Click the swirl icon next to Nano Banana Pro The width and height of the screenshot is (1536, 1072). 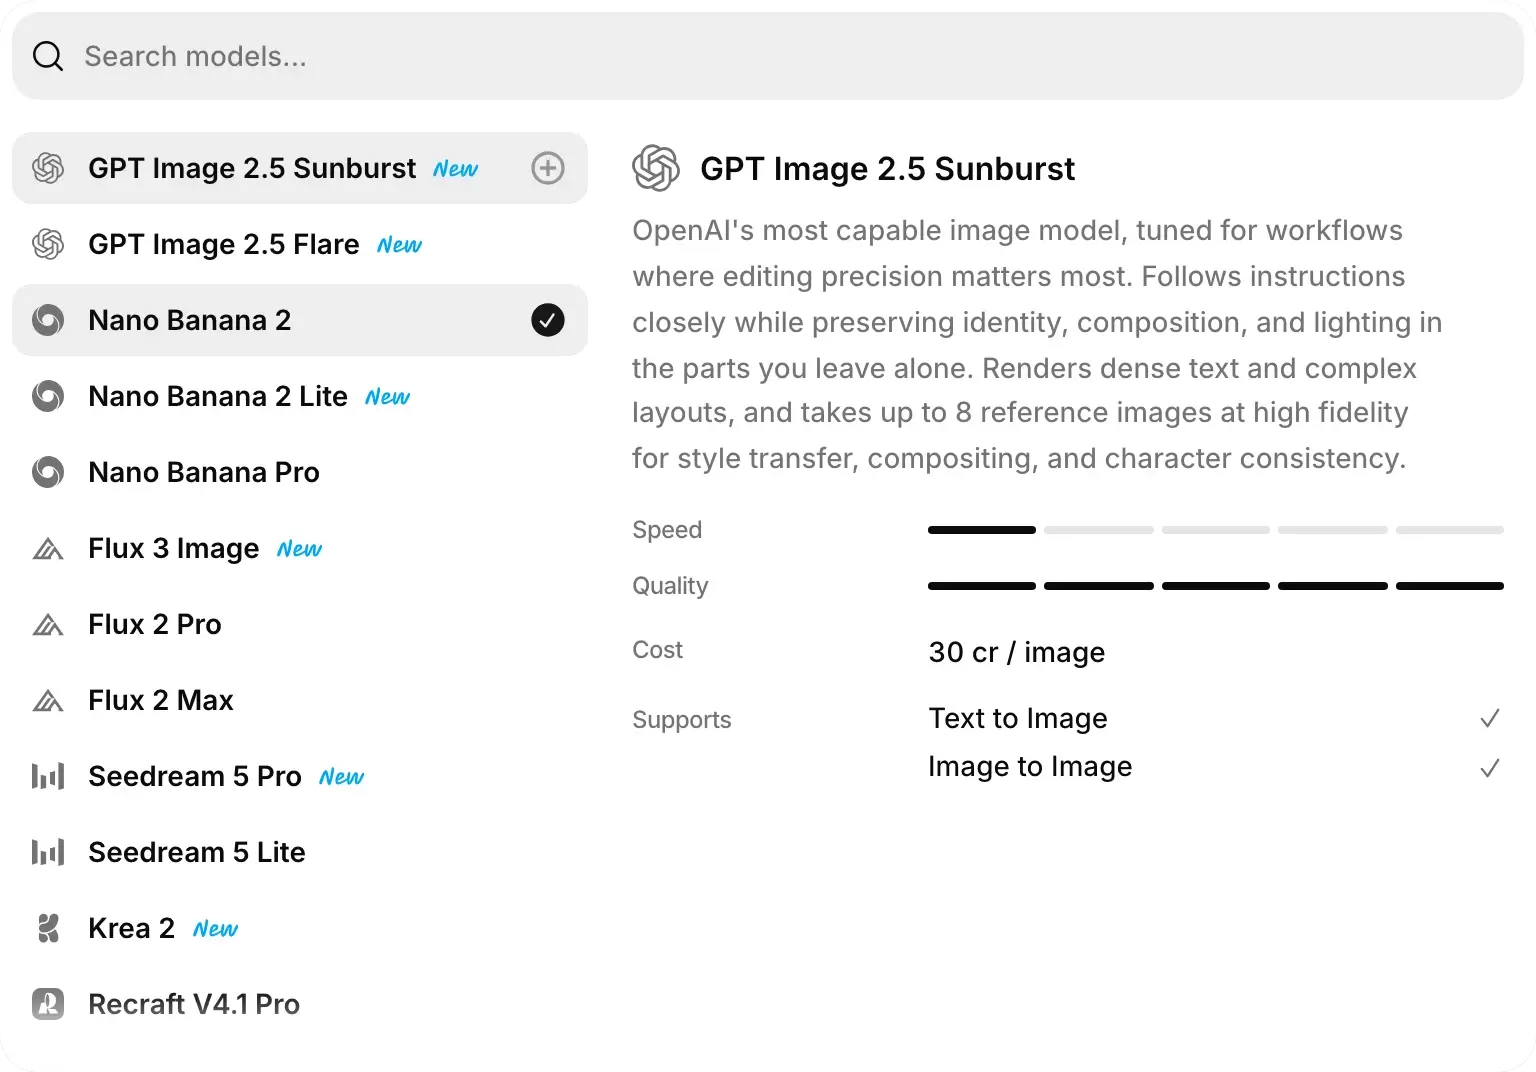click(x=48, y=472)
